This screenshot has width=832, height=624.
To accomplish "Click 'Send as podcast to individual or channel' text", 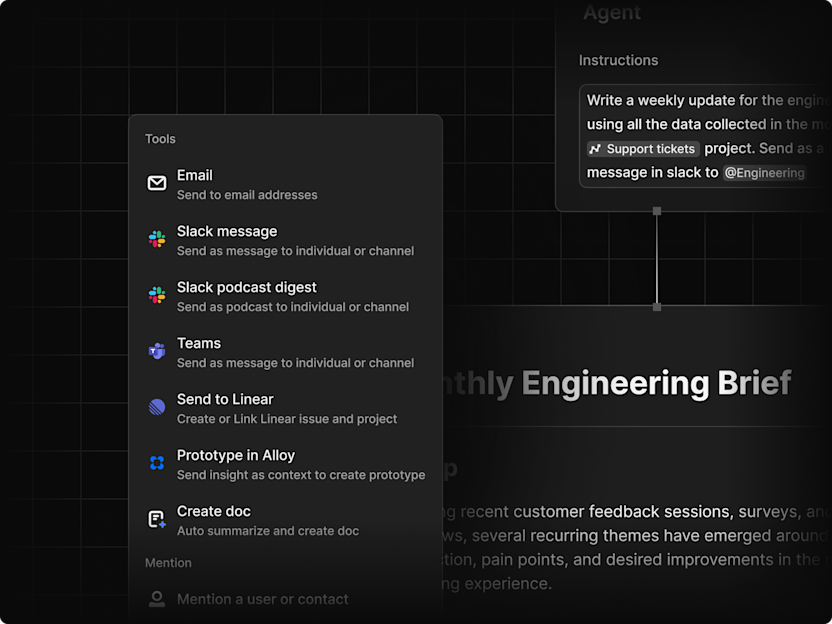I will click(x=293, y=307).
